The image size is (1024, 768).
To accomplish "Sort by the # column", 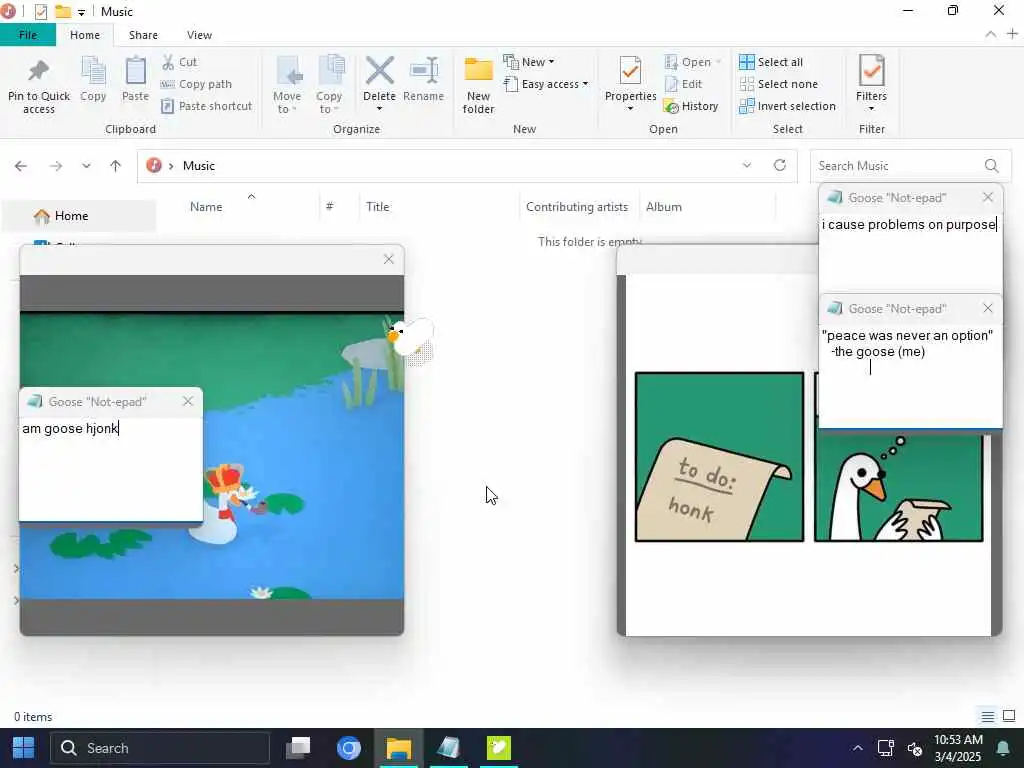I will point(330,207).
